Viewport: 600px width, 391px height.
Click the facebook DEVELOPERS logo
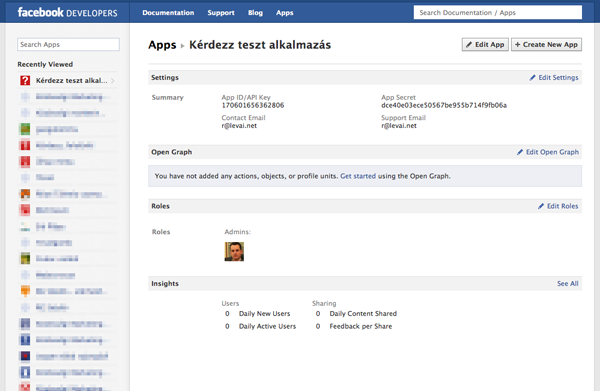(67, 13)
